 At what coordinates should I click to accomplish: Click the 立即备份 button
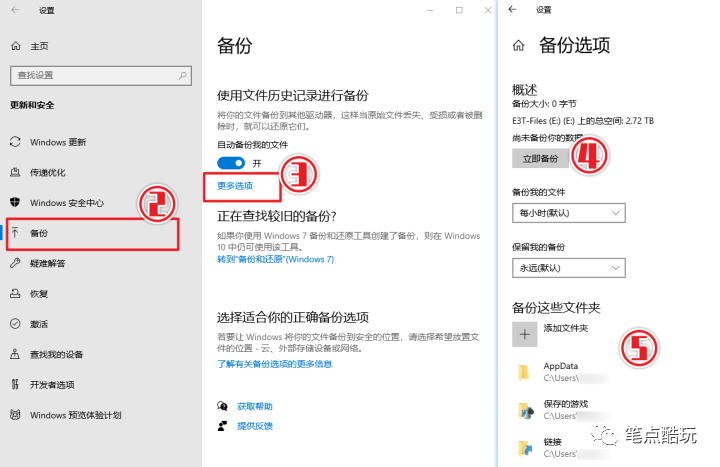(x=540, y=159)
